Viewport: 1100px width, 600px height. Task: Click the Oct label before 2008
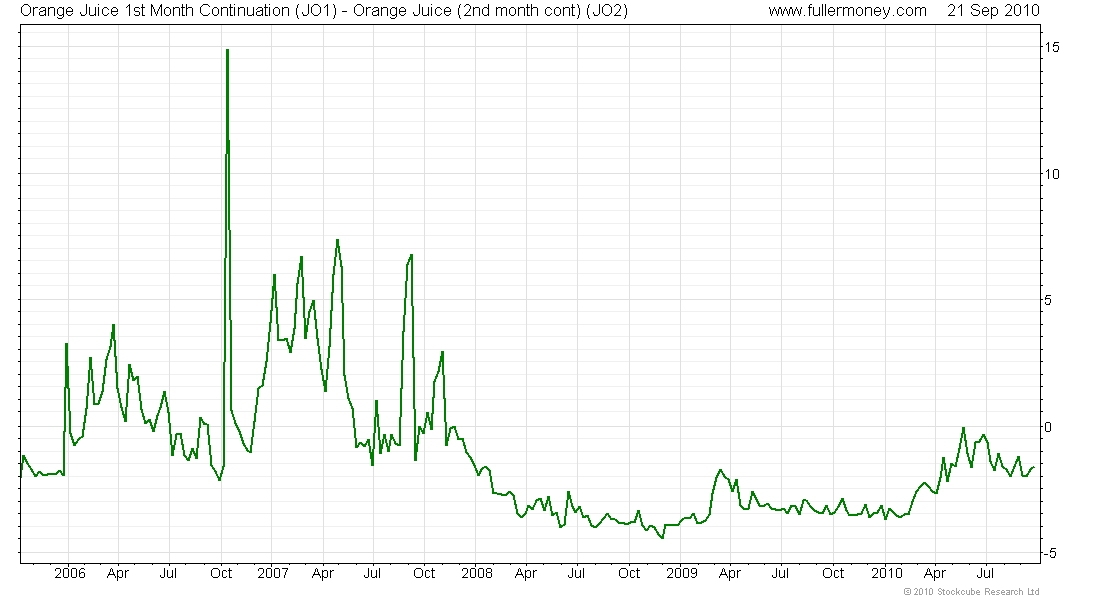coord(424,573)
